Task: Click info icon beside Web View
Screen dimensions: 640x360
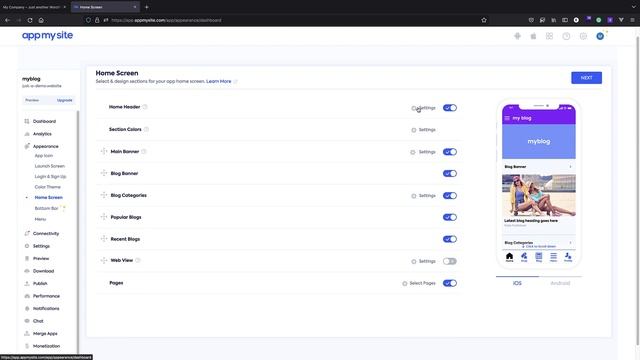Action: [x=138, y=260]
